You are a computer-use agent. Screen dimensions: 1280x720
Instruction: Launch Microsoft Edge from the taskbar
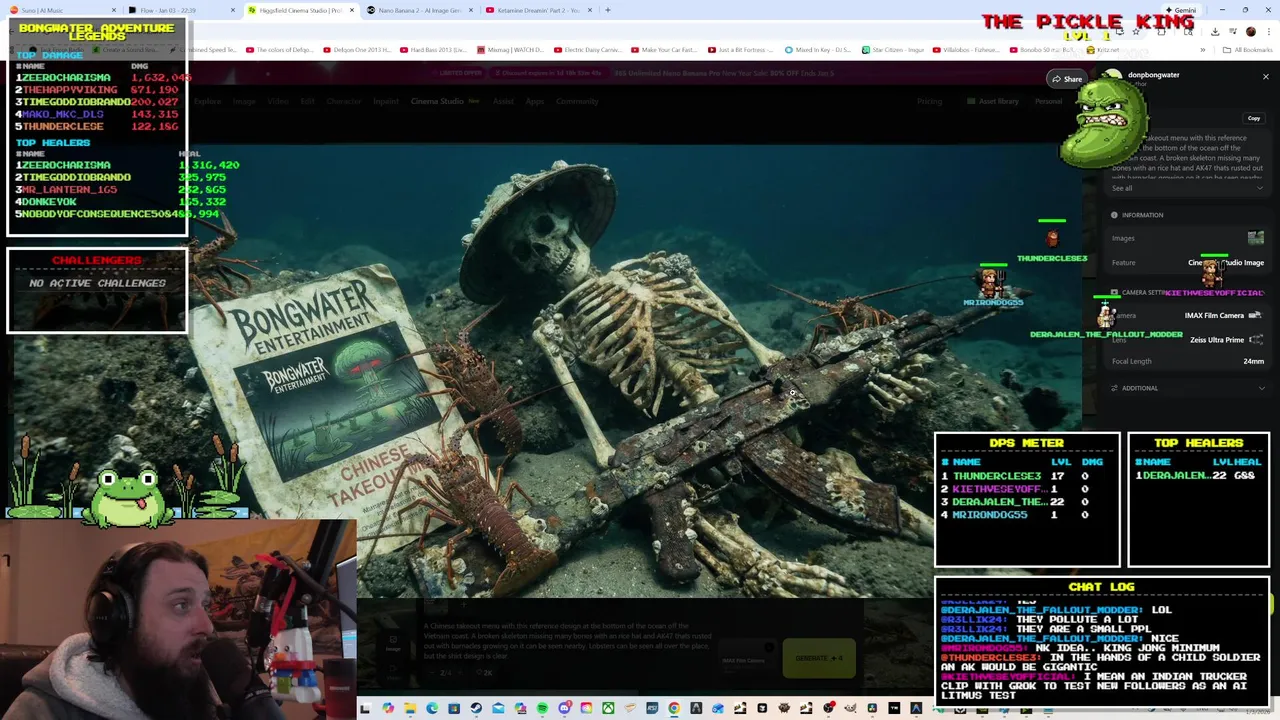click(x=432, y=708)
